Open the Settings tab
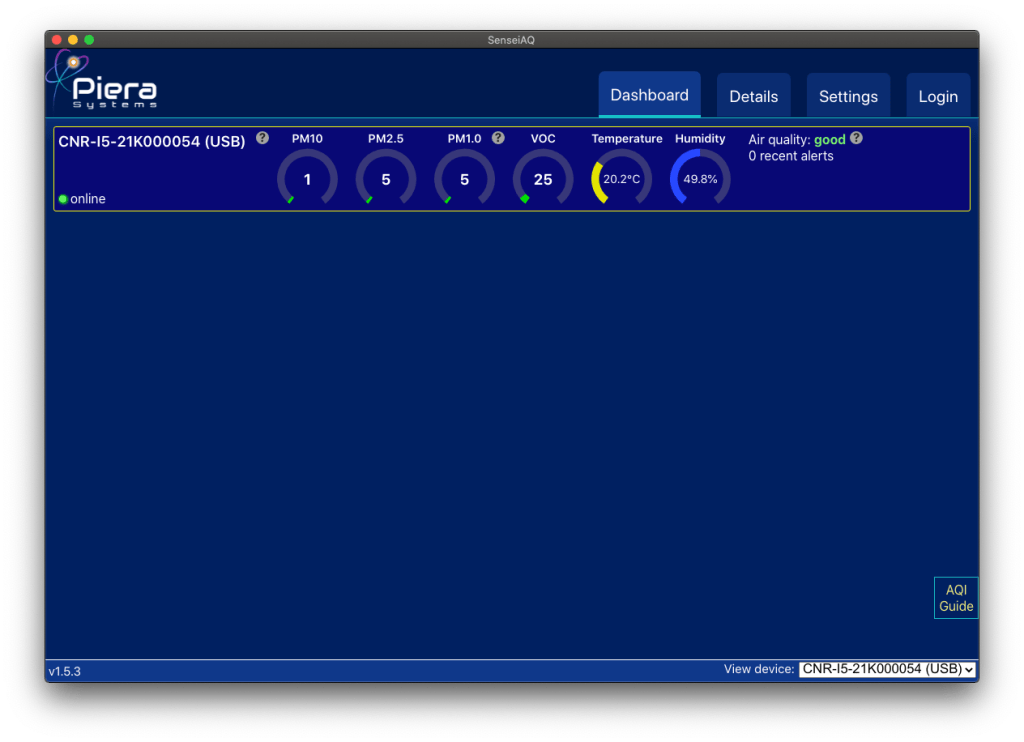 point(848,96)
